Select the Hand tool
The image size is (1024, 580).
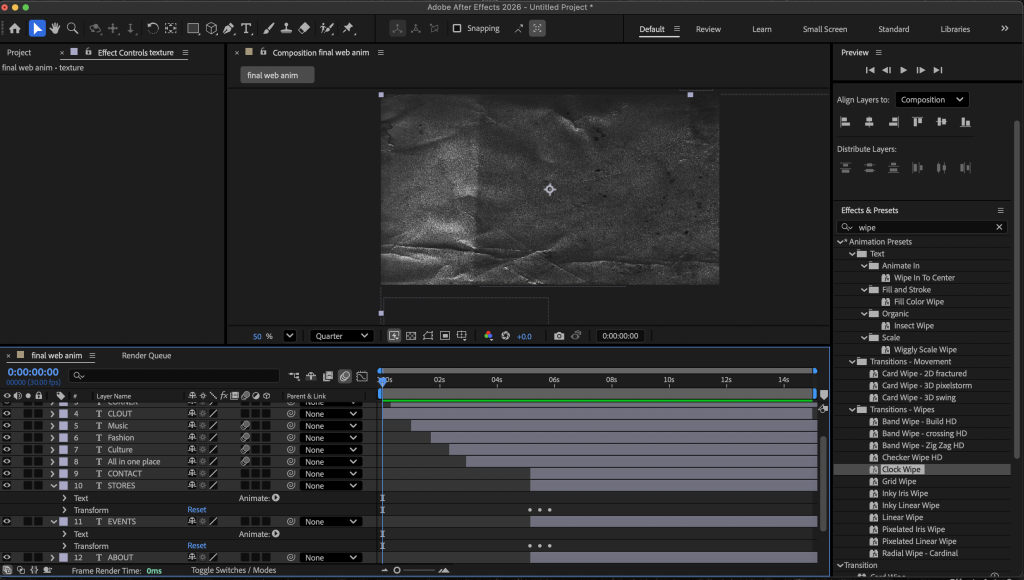coord(55,28)
